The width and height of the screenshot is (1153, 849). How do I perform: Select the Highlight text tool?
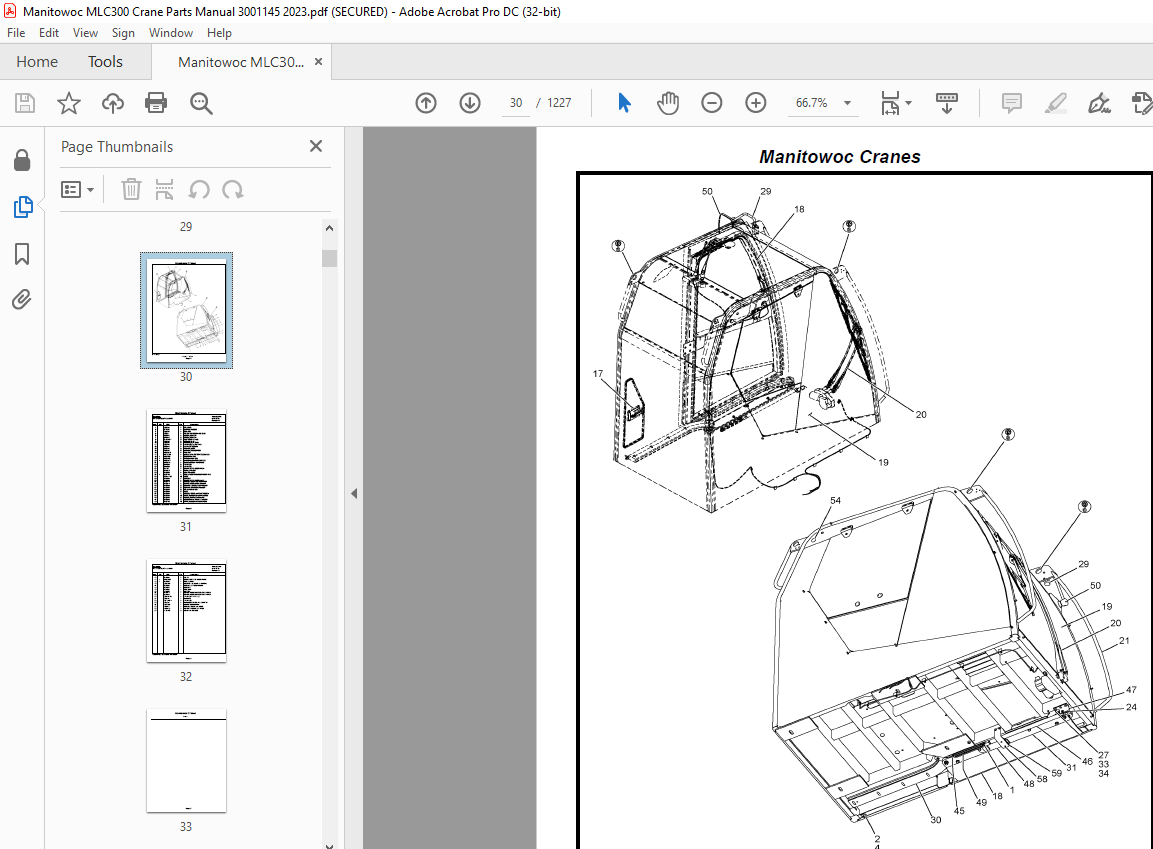click(x=1056, y=103)
